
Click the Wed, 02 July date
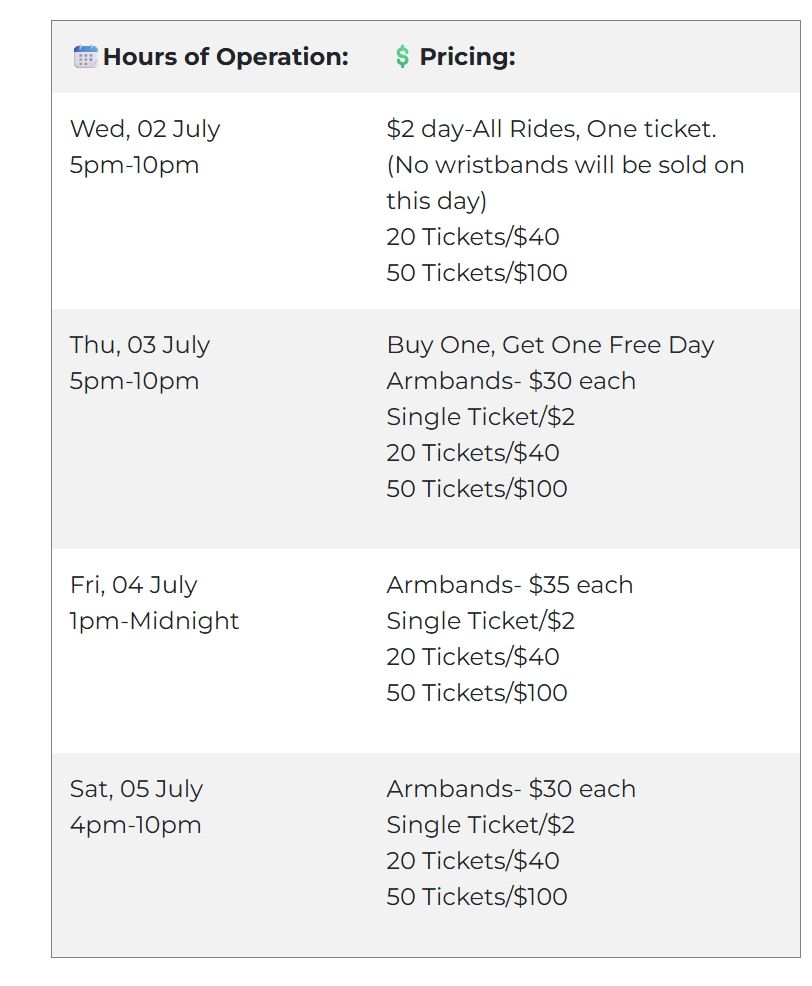(145, 129)
